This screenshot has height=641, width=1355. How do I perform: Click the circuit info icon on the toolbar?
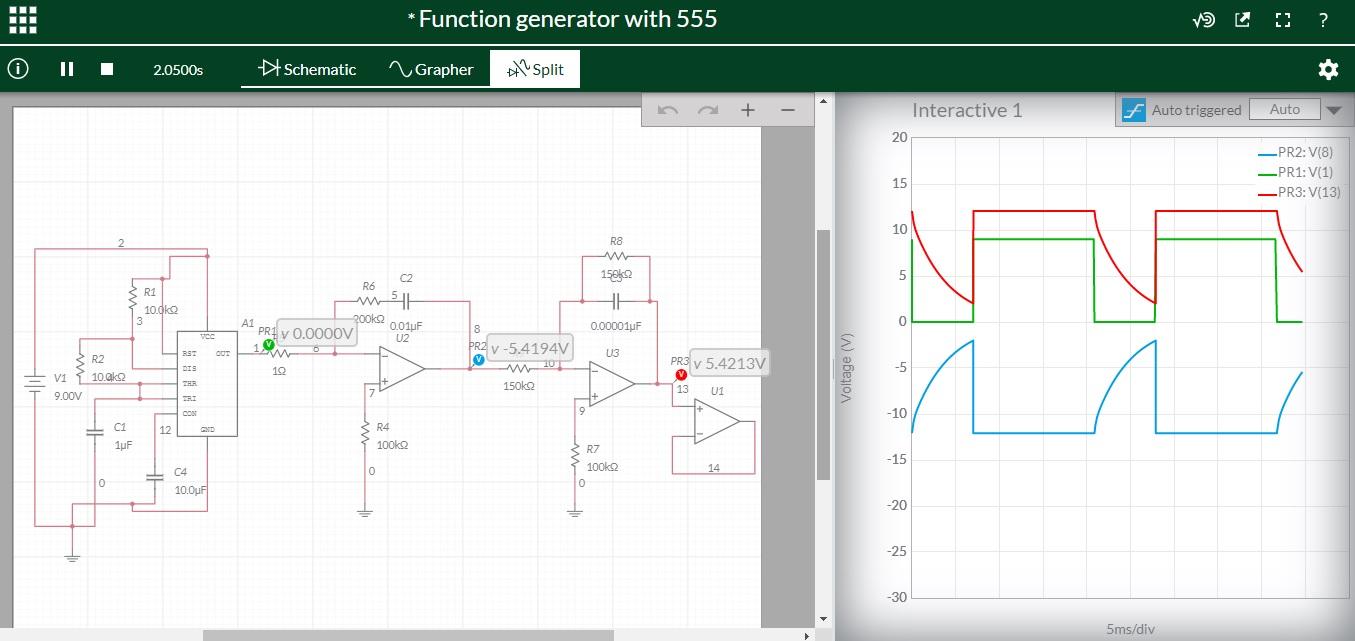coord(17,69)
